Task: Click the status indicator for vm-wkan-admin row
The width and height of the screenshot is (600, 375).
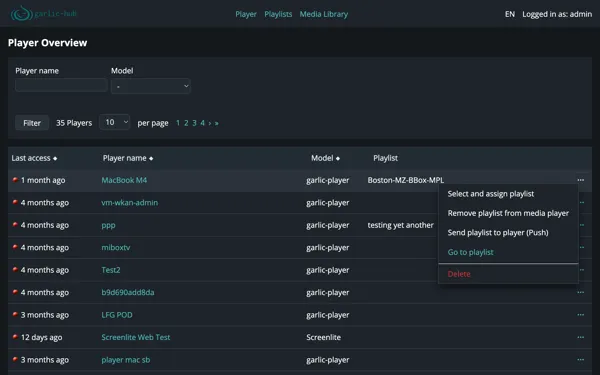Action: [15, 202]
